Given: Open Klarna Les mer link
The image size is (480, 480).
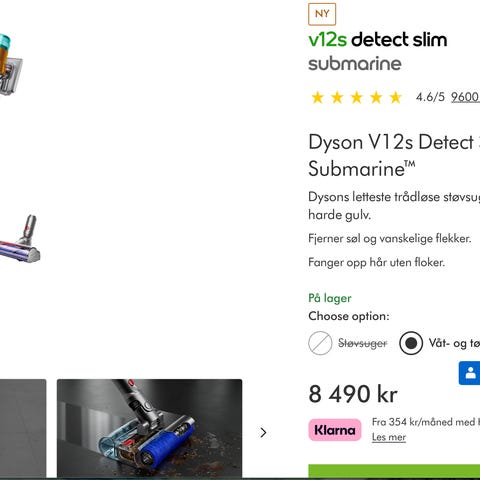Looking at the screenshot, I should (389, 437).
